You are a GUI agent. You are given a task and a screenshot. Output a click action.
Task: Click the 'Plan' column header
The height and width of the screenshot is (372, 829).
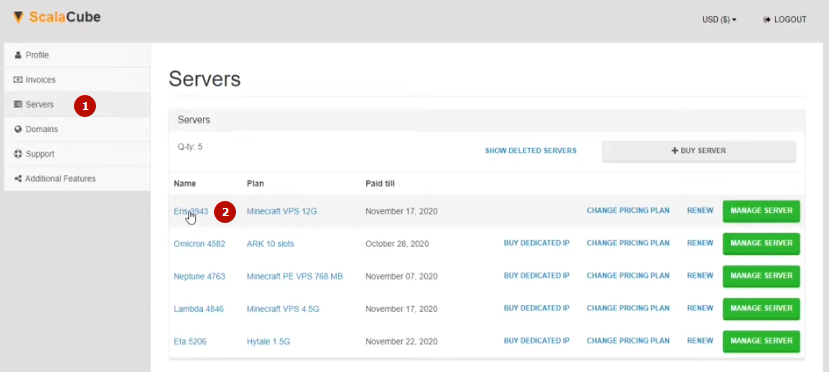tap(255, 184)
